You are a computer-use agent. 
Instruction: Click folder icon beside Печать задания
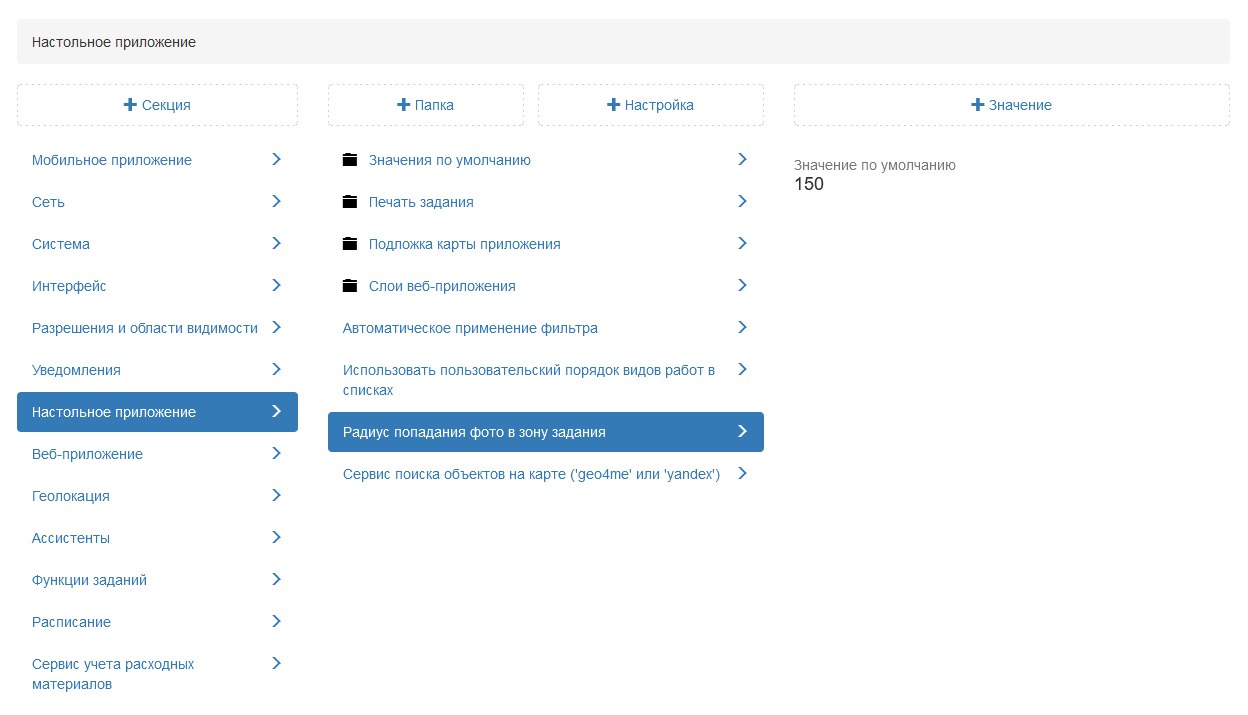click(x=350, y=202)
